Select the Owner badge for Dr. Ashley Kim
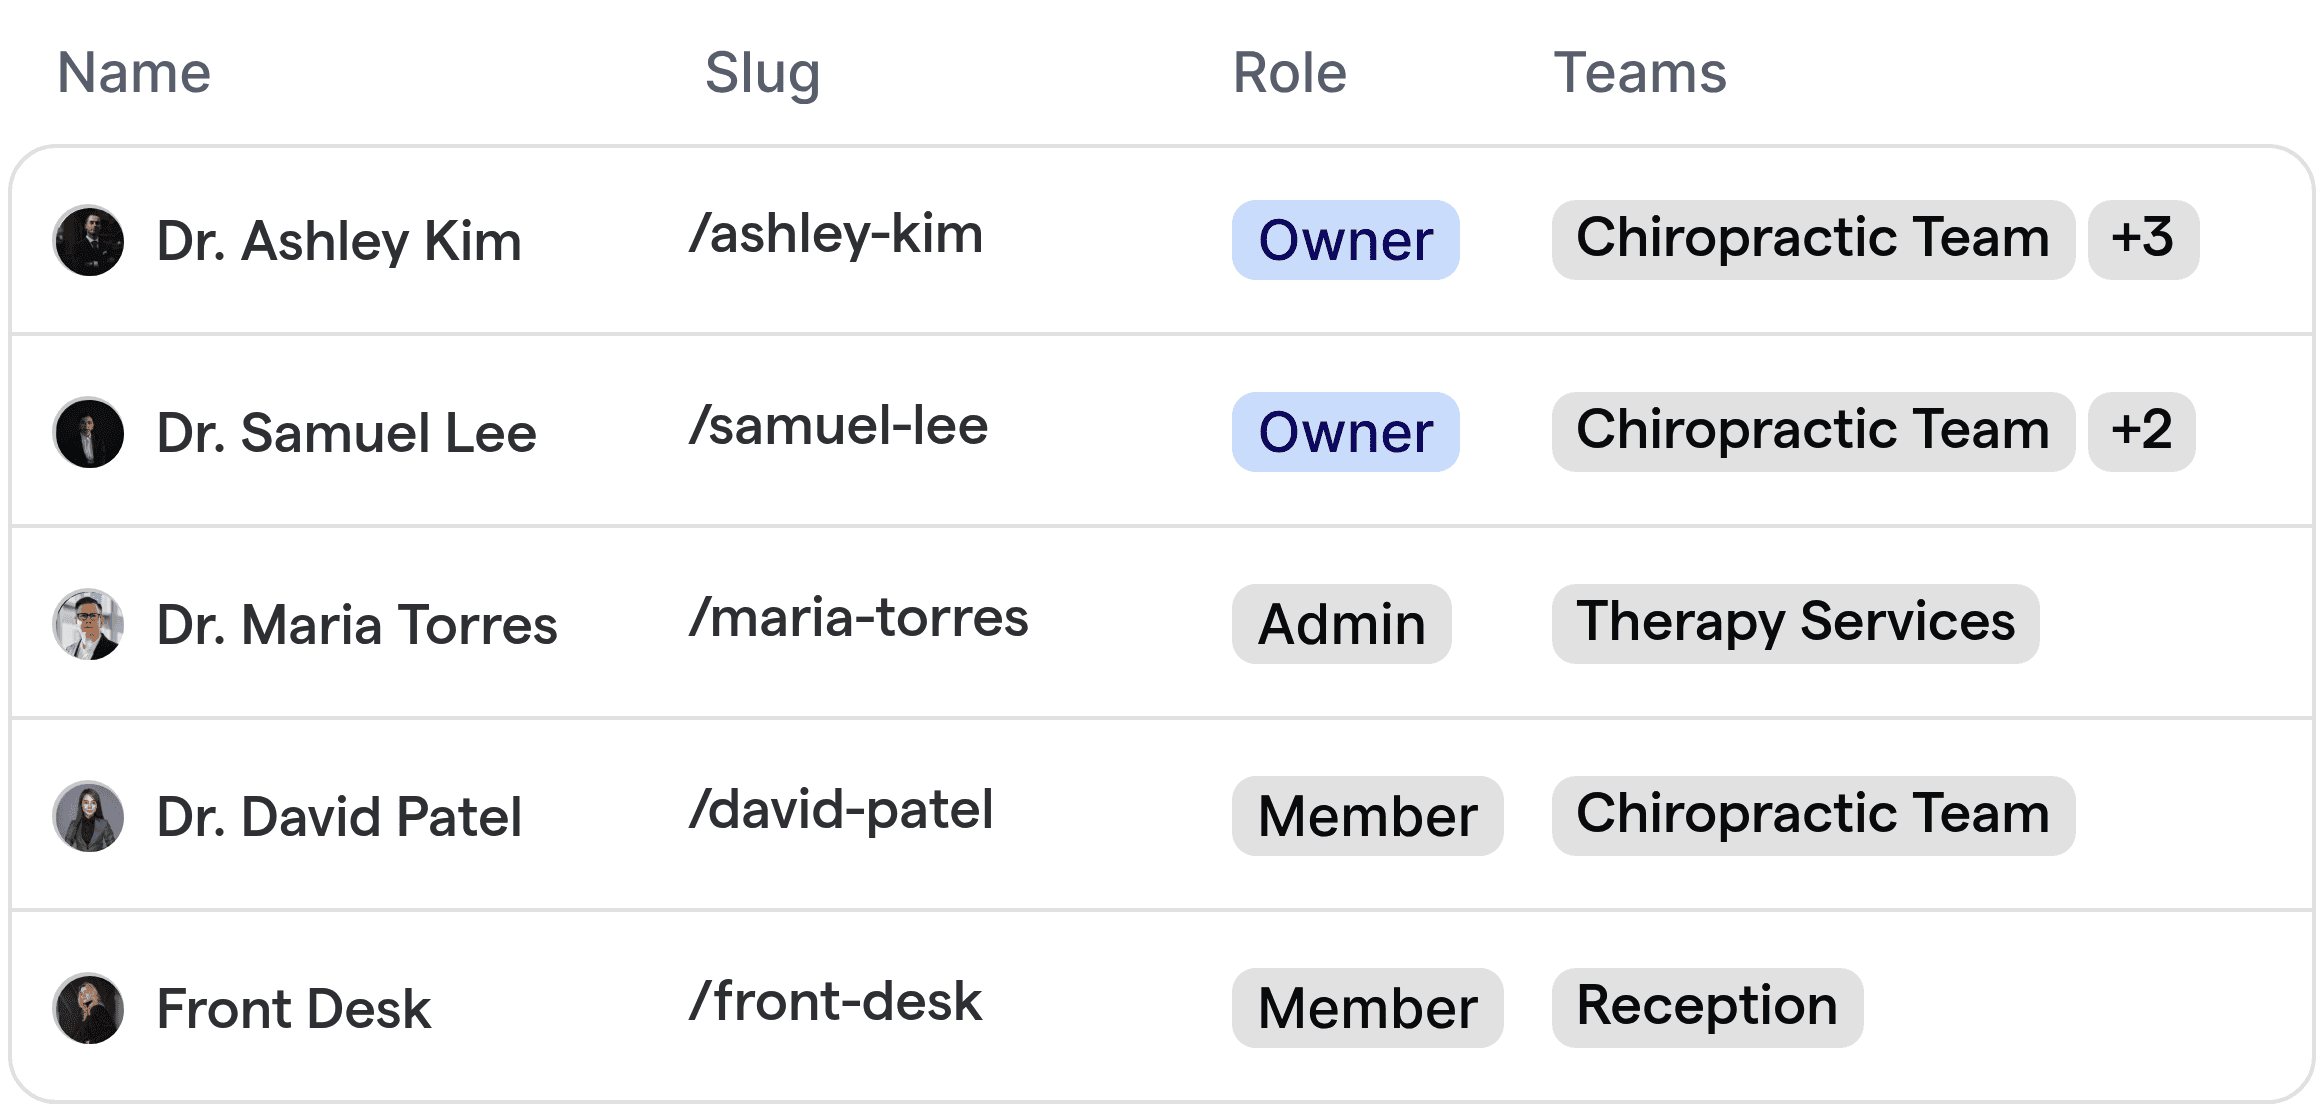 tap(1345, 240)
